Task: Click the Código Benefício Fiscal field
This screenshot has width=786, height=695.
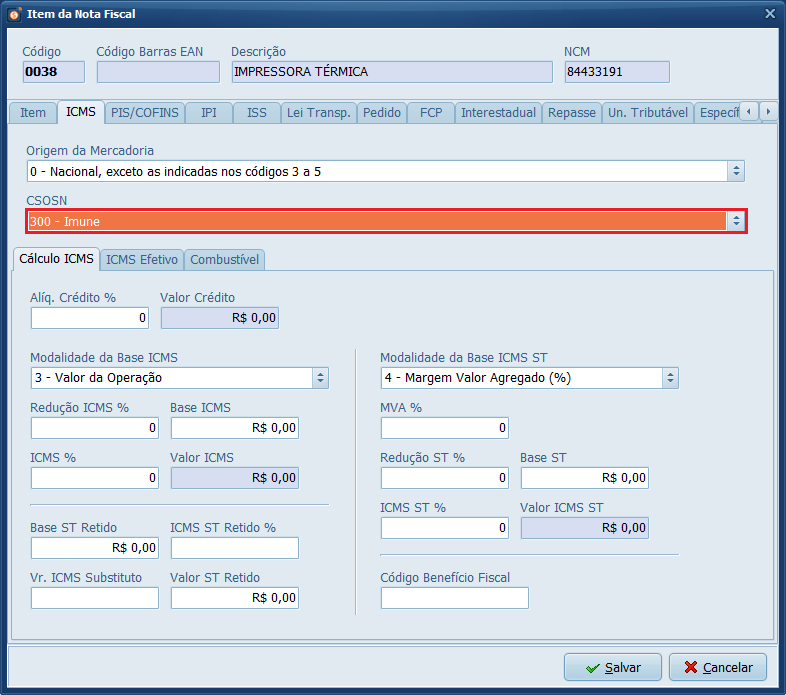Action: click(x=454, y=598)
